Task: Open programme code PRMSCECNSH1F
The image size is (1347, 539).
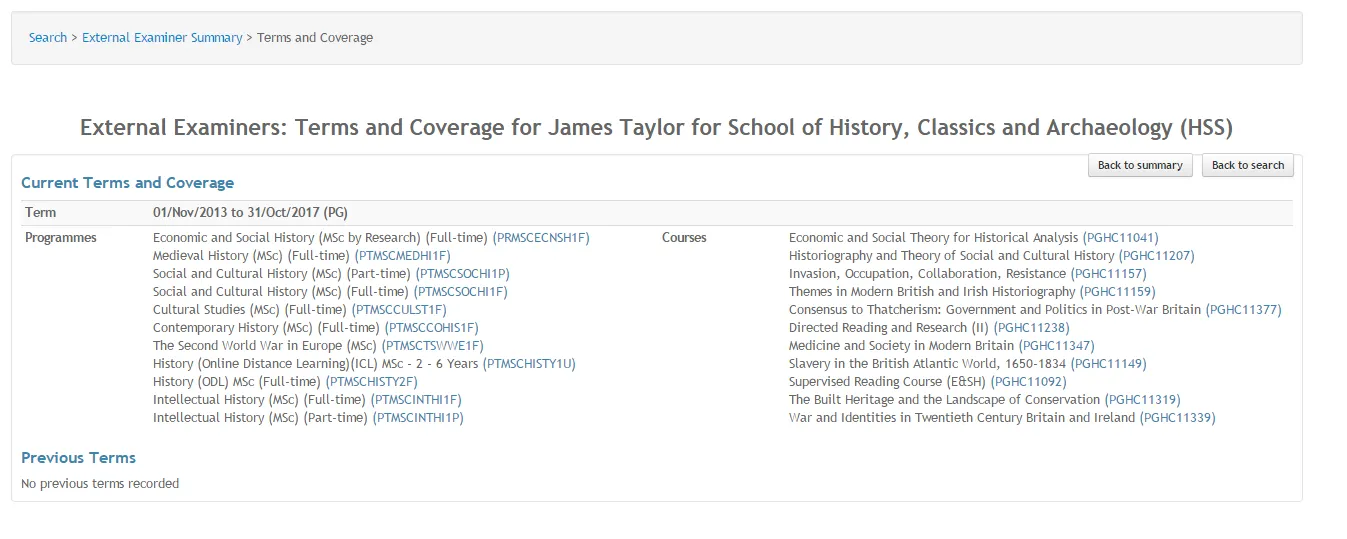Action: pos(541,238)
